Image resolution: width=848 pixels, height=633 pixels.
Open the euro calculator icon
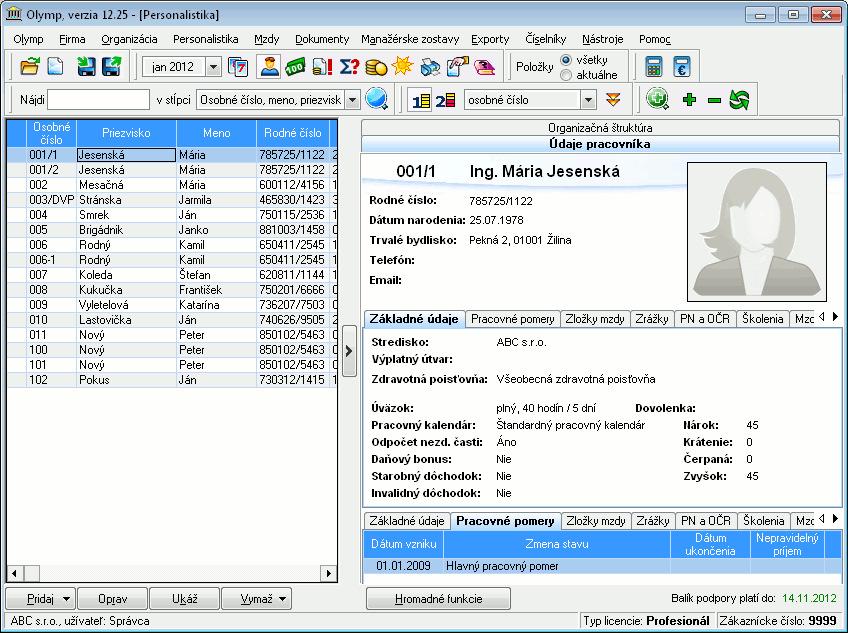pyautogui.click(x=682, y=67)
